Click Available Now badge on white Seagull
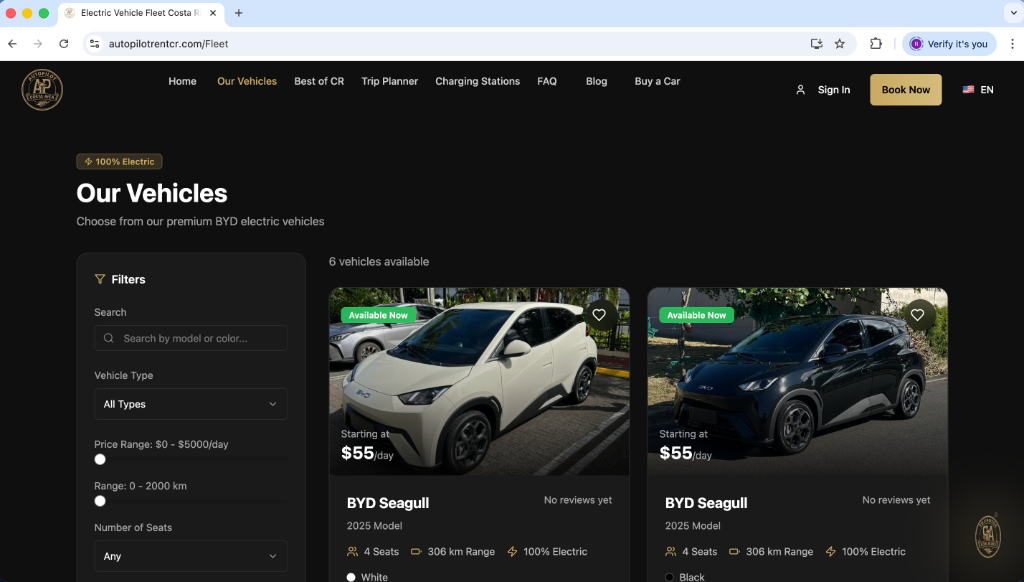 coord(378,315)
